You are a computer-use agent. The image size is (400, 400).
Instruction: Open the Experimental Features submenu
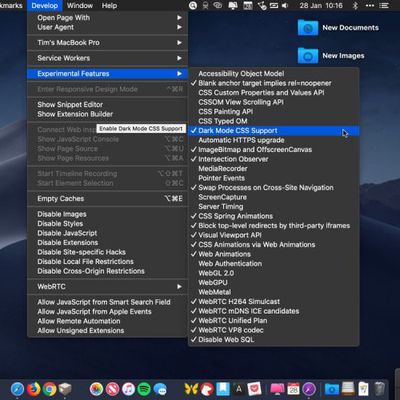tap(107, 74)
